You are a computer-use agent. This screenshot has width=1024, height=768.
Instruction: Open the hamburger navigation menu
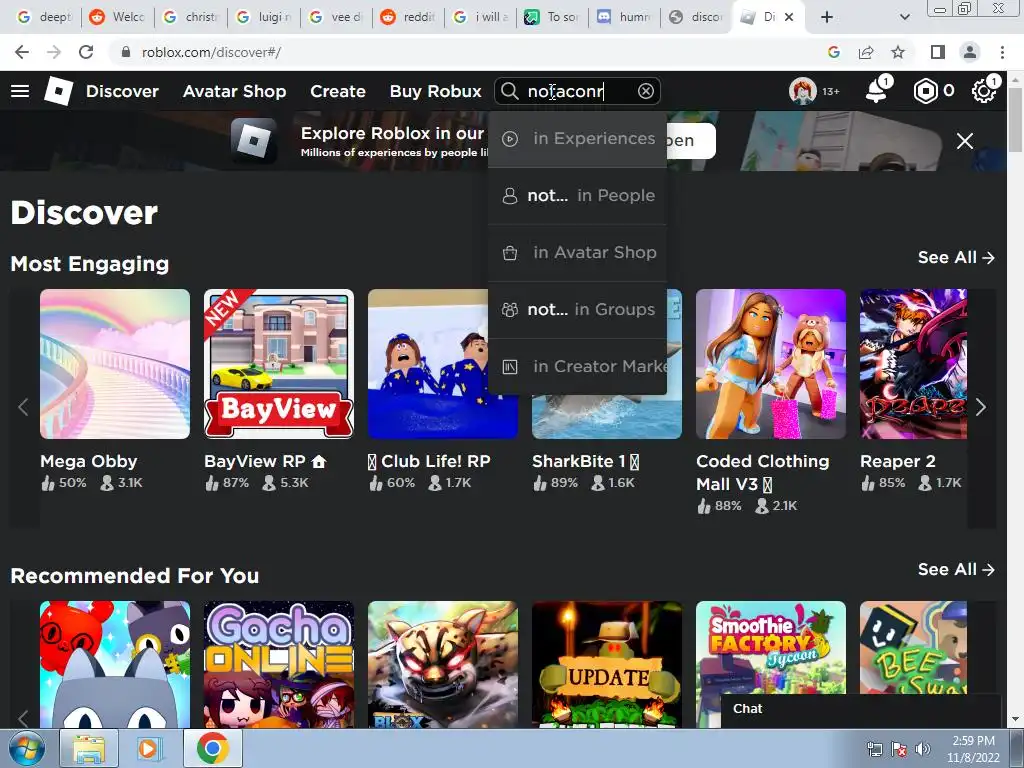click(x=20, y=91)
